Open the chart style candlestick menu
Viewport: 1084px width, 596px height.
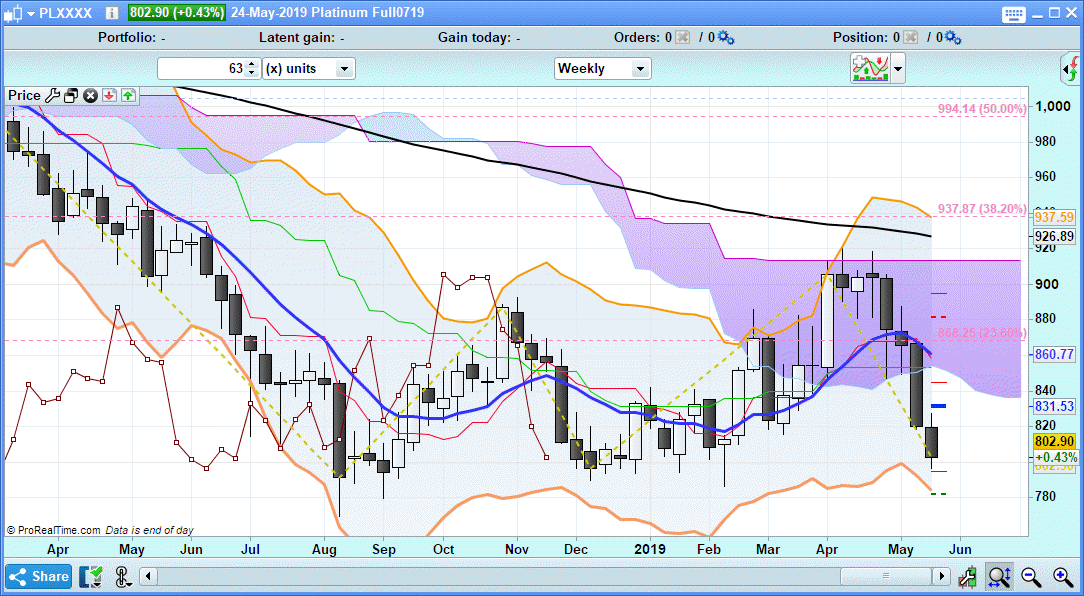pyautogui.click(x=14, y=12)
